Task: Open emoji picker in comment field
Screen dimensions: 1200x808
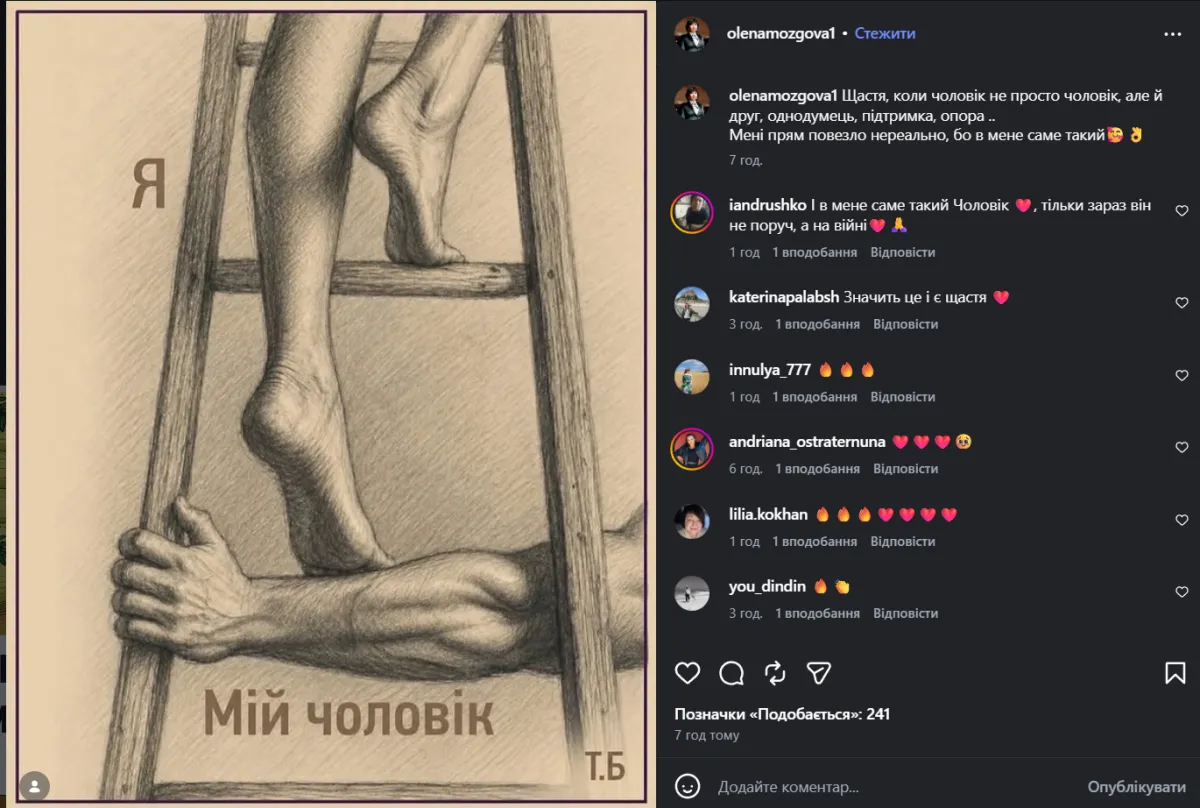Action: (x=687, y=786)
